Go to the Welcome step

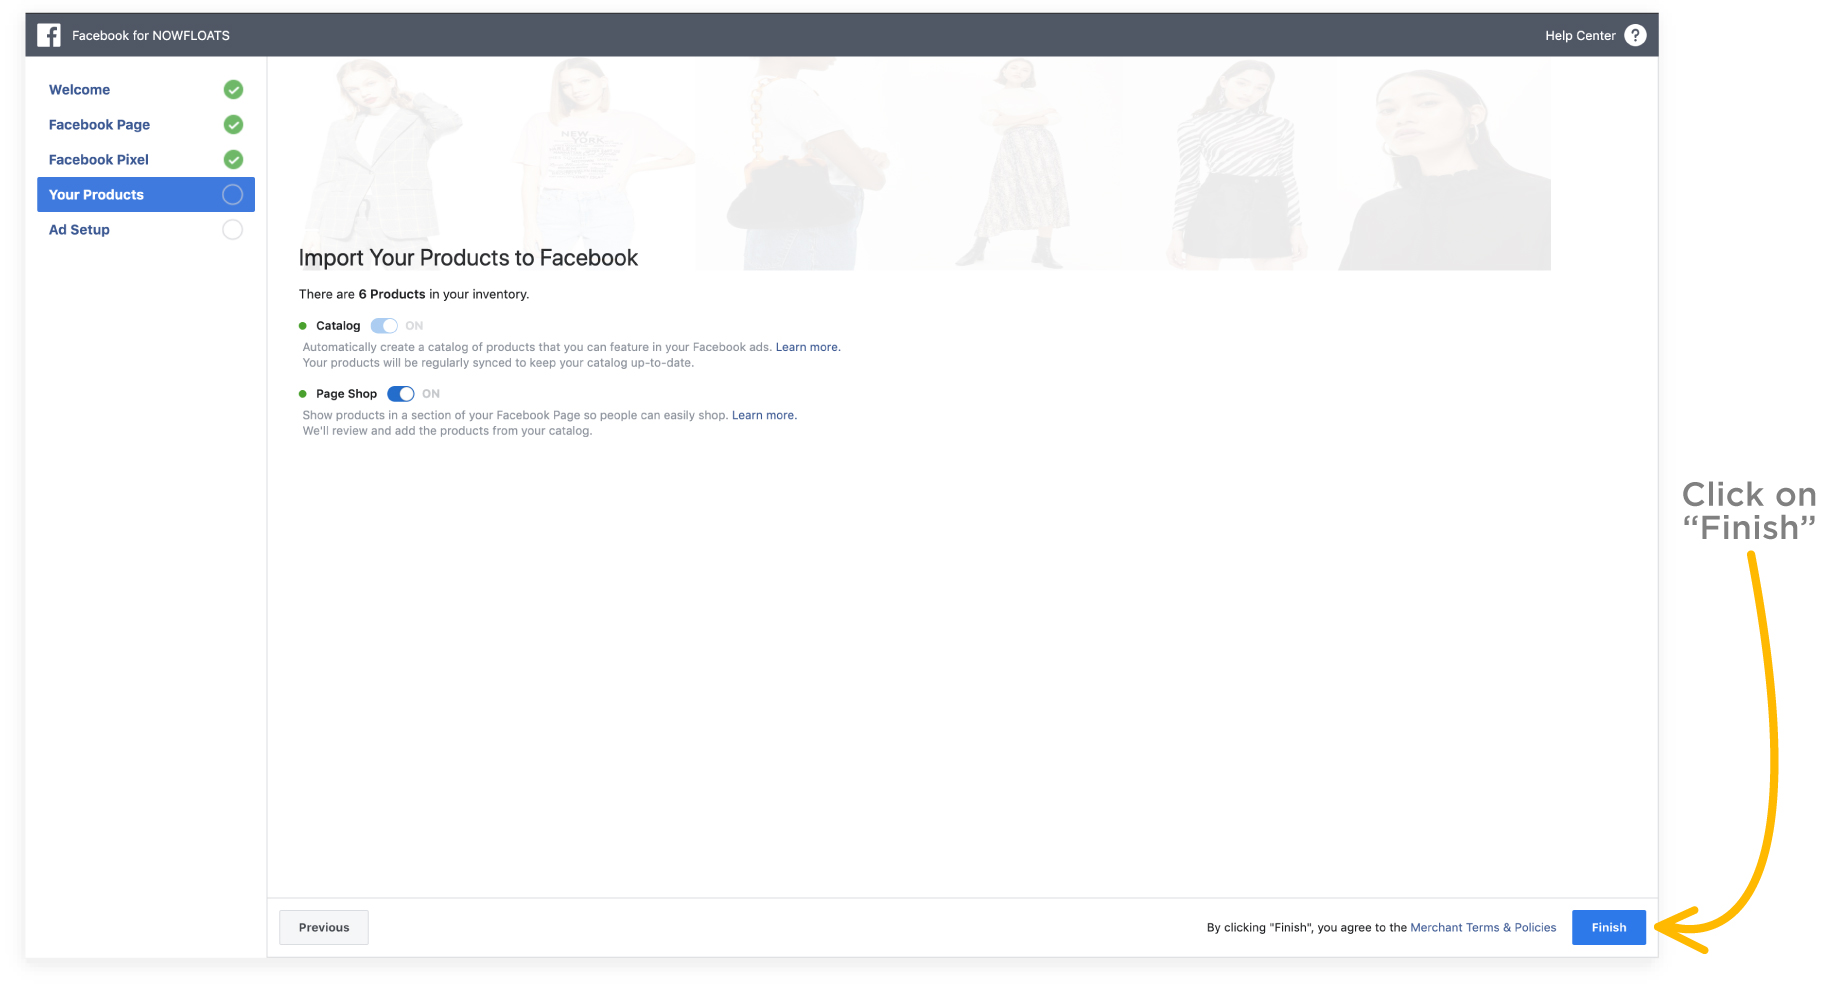pos(80,90)
